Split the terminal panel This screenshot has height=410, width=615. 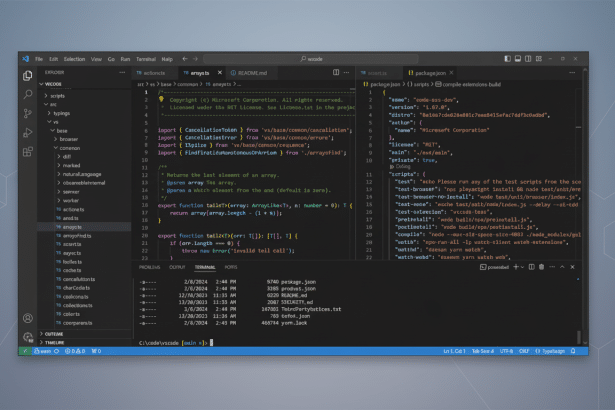click(531, 267)
